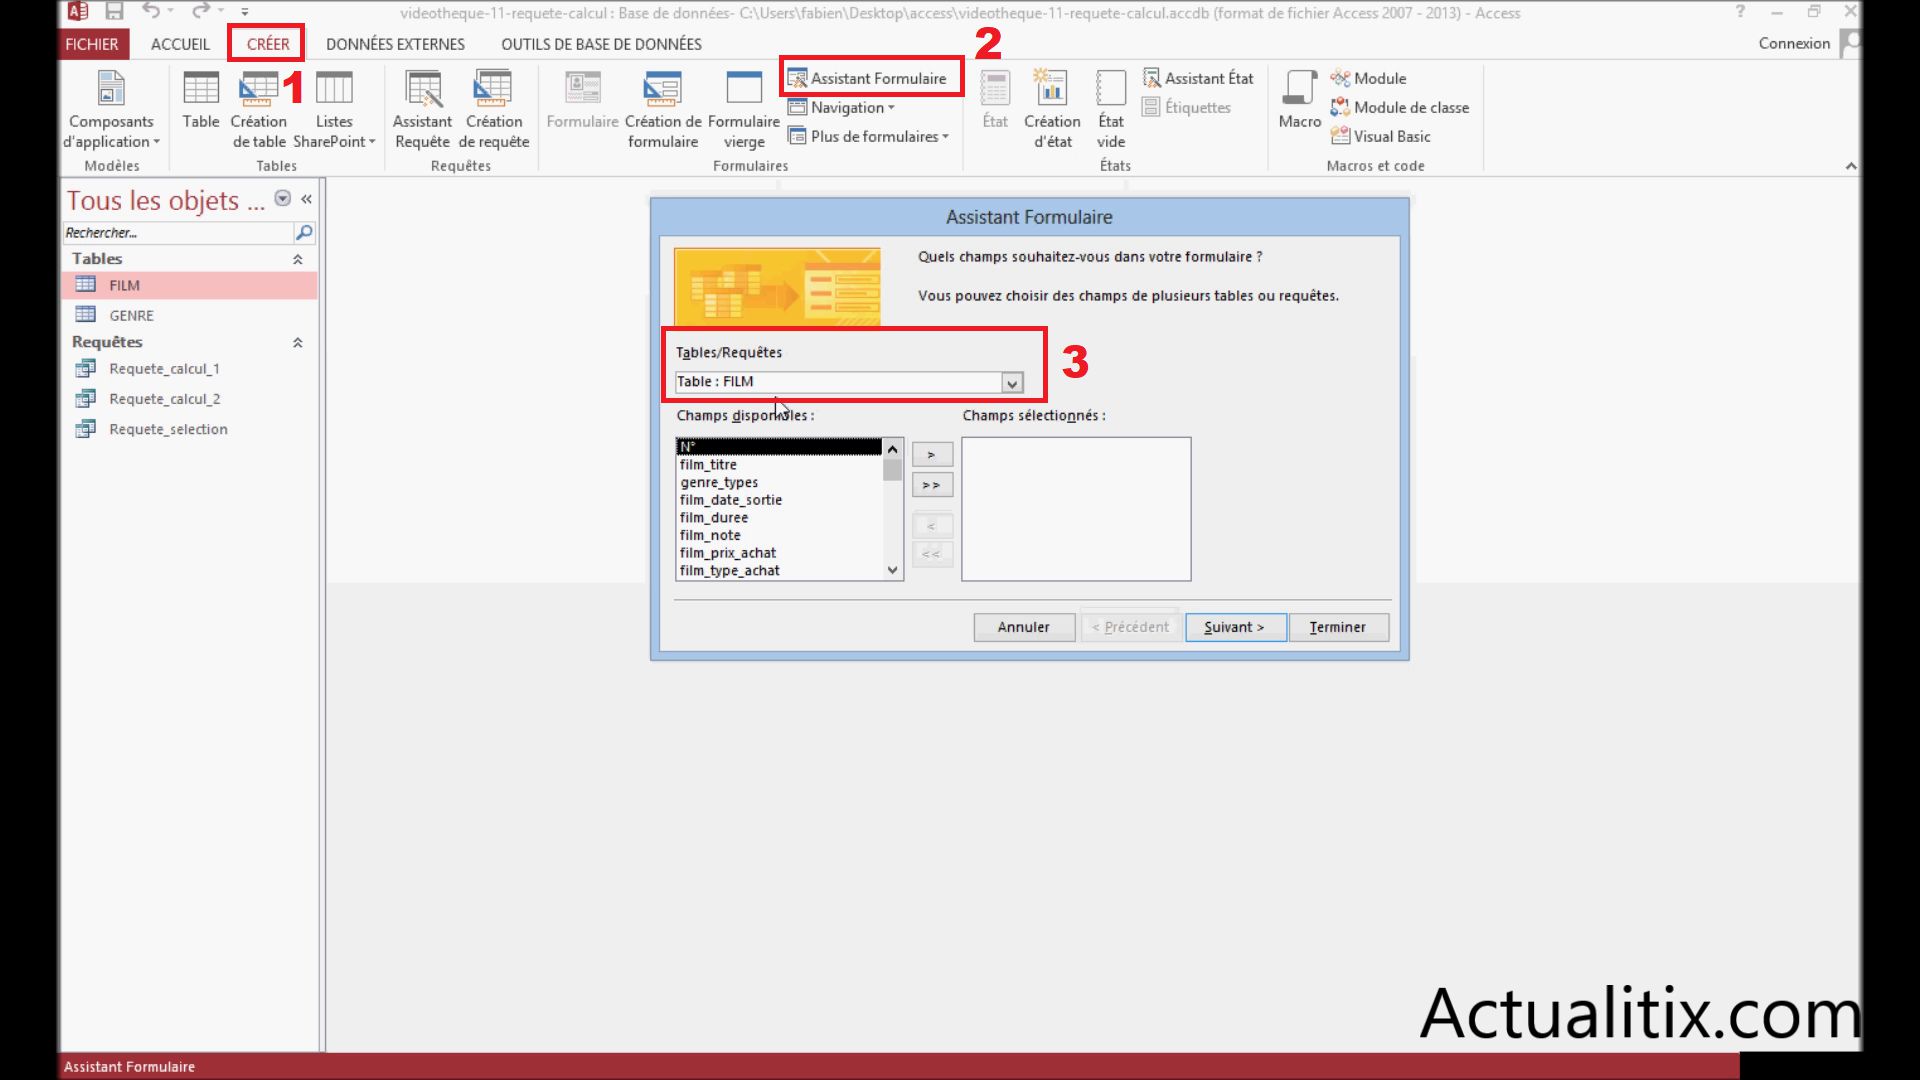Open Création d'état designer
This screenshot has height=1080, width=1920.
pyautogui.click(x=1052, y=110)
